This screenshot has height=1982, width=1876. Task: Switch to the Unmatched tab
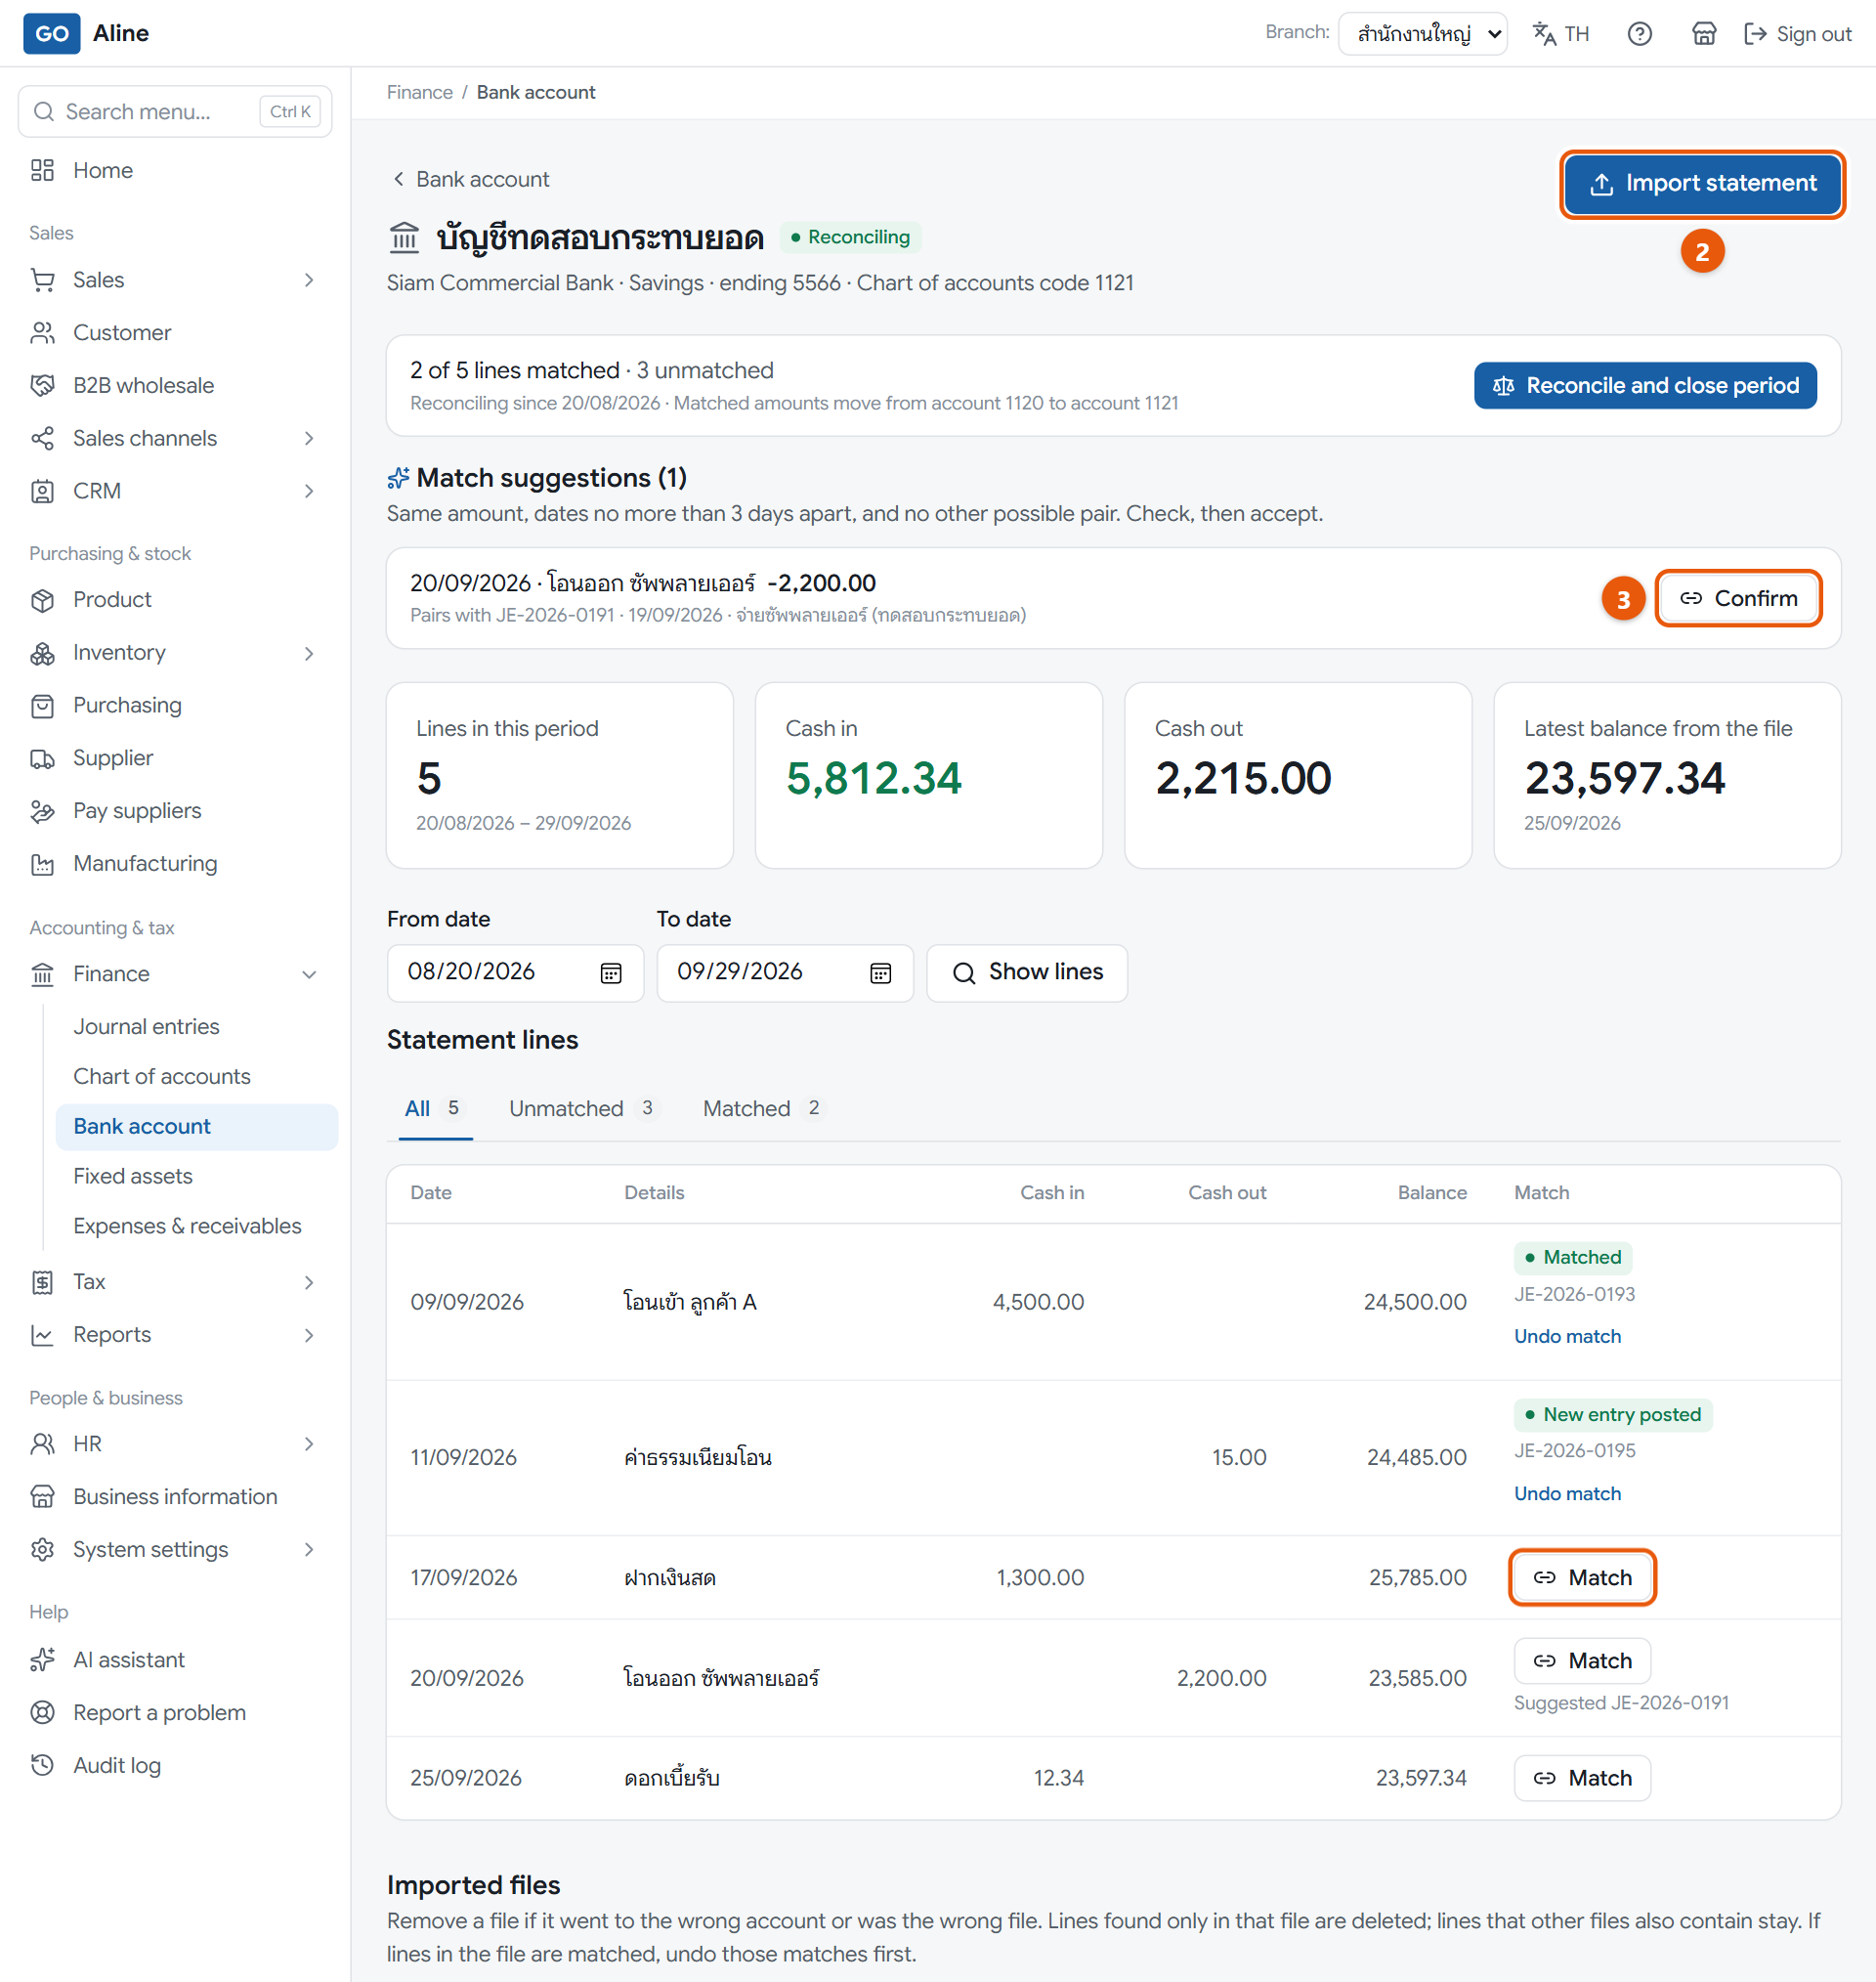pos(582,1109)
